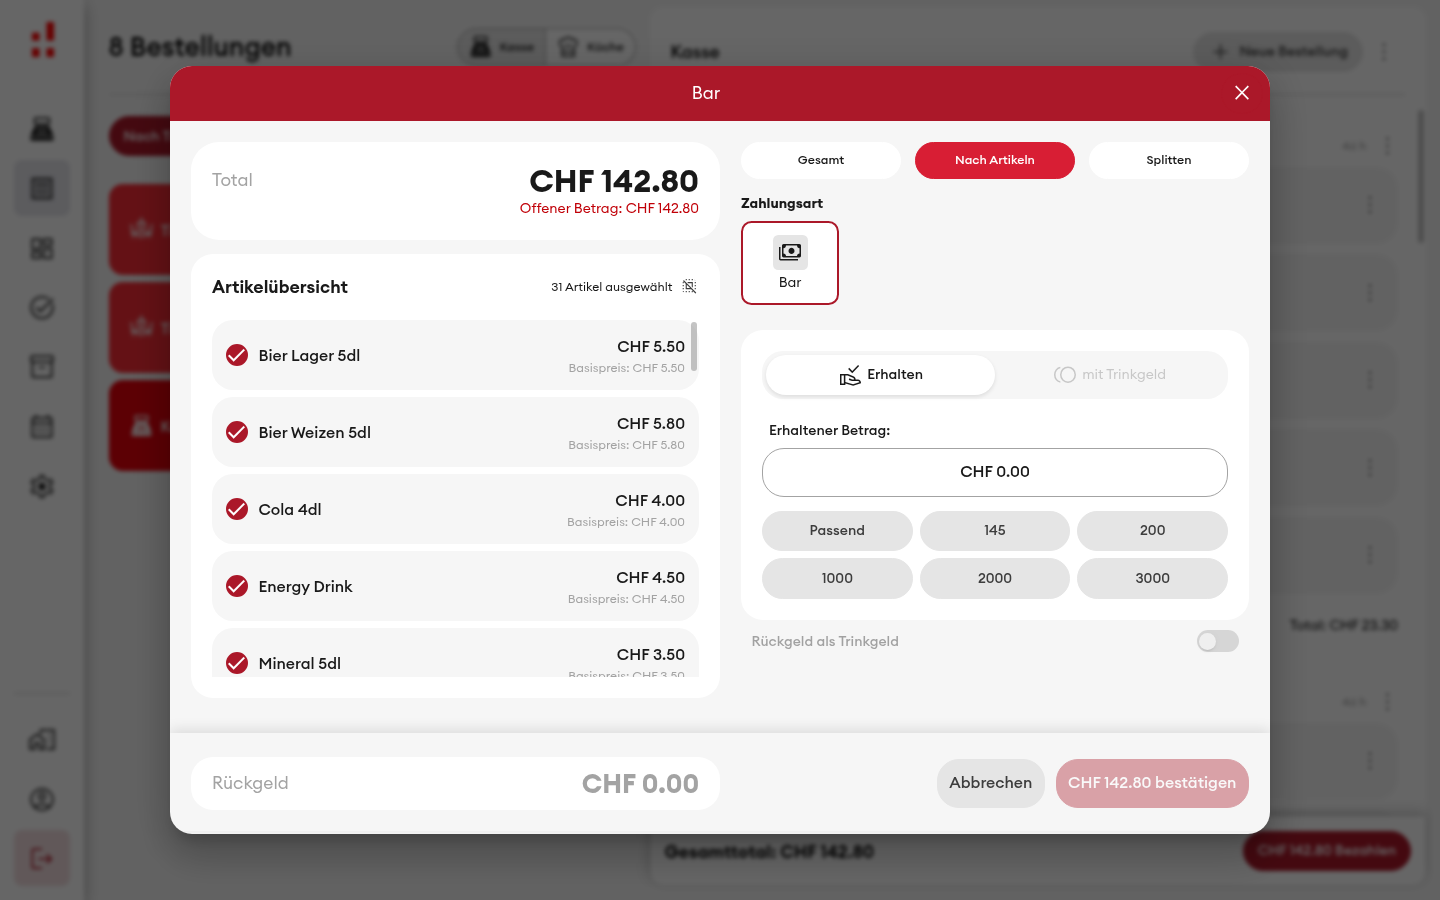Uncheck the Energy Drink item
The image size is (1440, 900).
pyautogui.click(x=237, y=586)
